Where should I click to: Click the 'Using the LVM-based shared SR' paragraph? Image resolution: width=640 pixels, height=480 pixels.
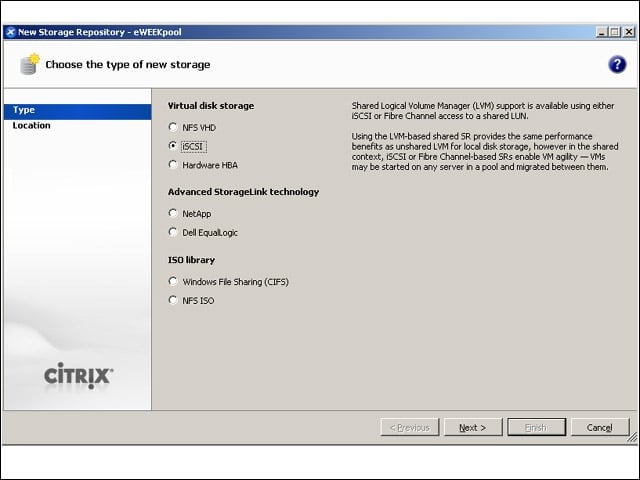[485, 151]
